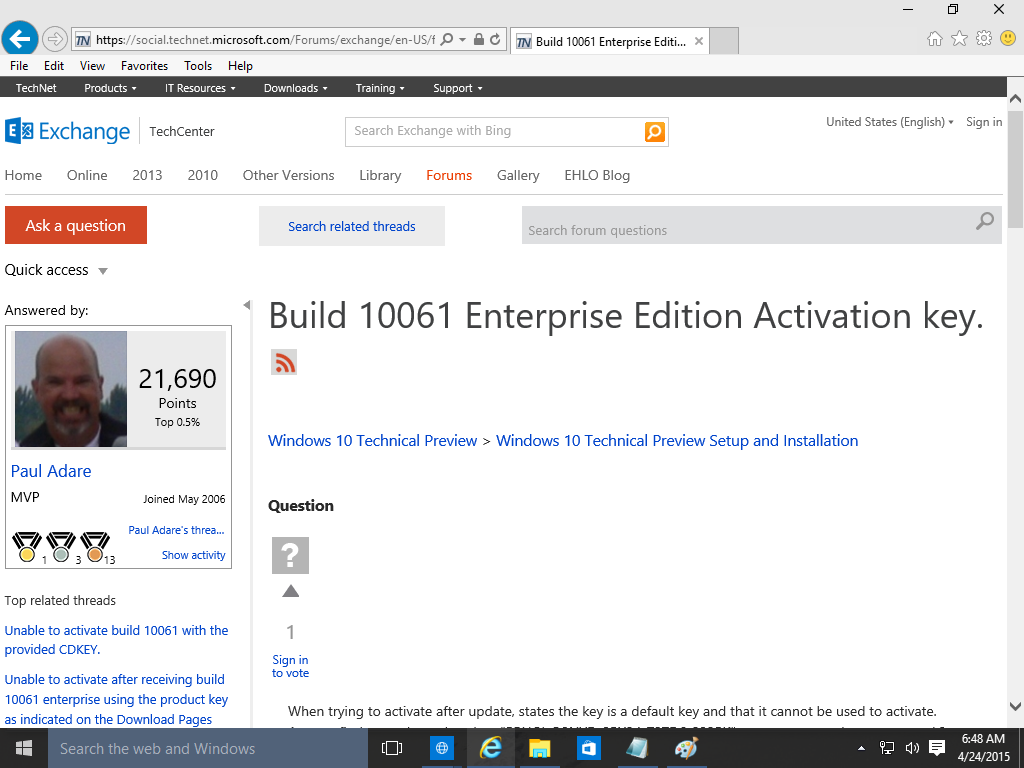This screenshot has height=768, width=1024.
Task: Click the RSS feed icon under the title
Action: point(284,362)
